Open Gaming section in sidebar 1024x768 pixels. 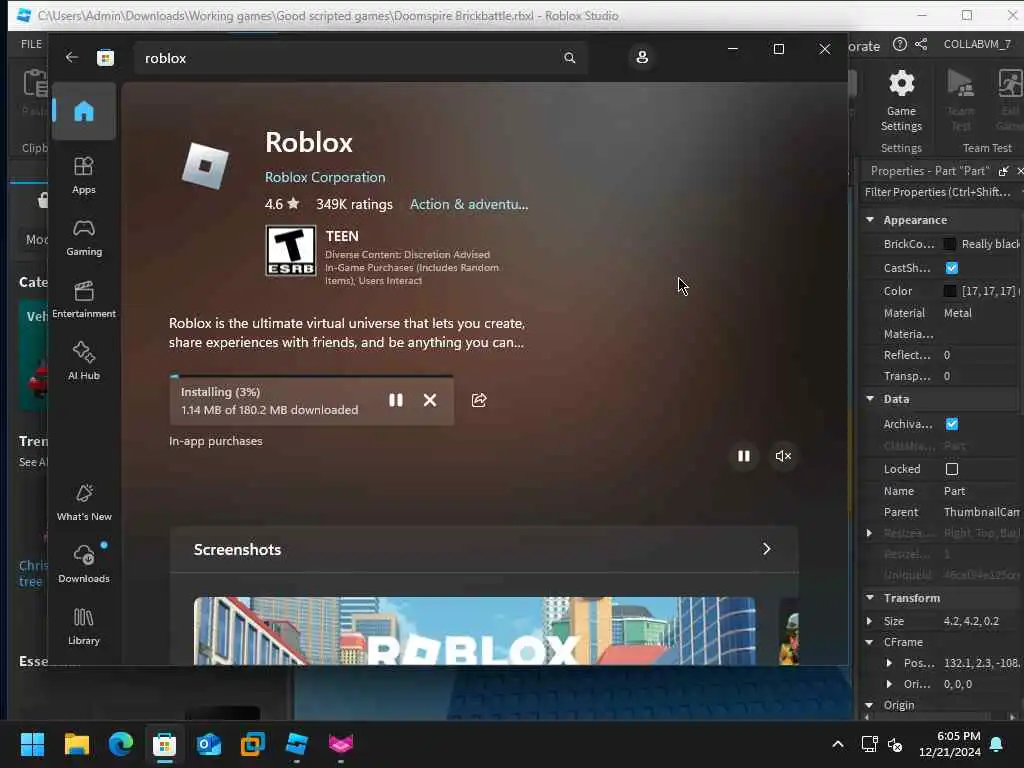click(84, 238)
